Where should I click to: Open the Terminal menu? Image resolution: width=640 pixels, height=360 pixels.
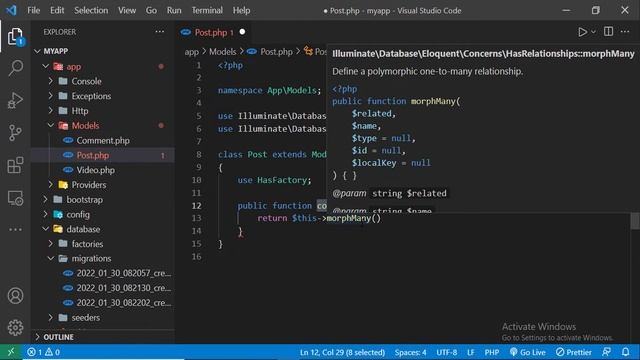pyautogui.click(x=207, y=10)
